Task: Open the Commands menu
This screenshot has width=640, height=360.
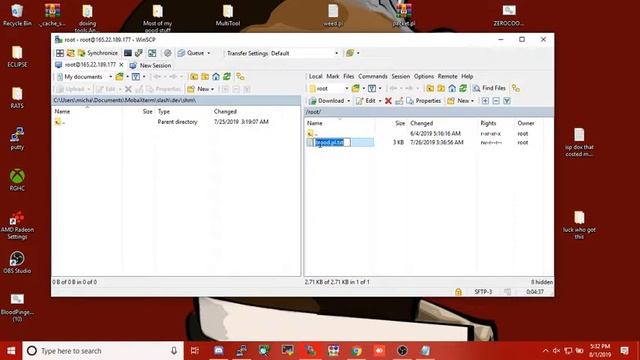Action: [373, 76]
